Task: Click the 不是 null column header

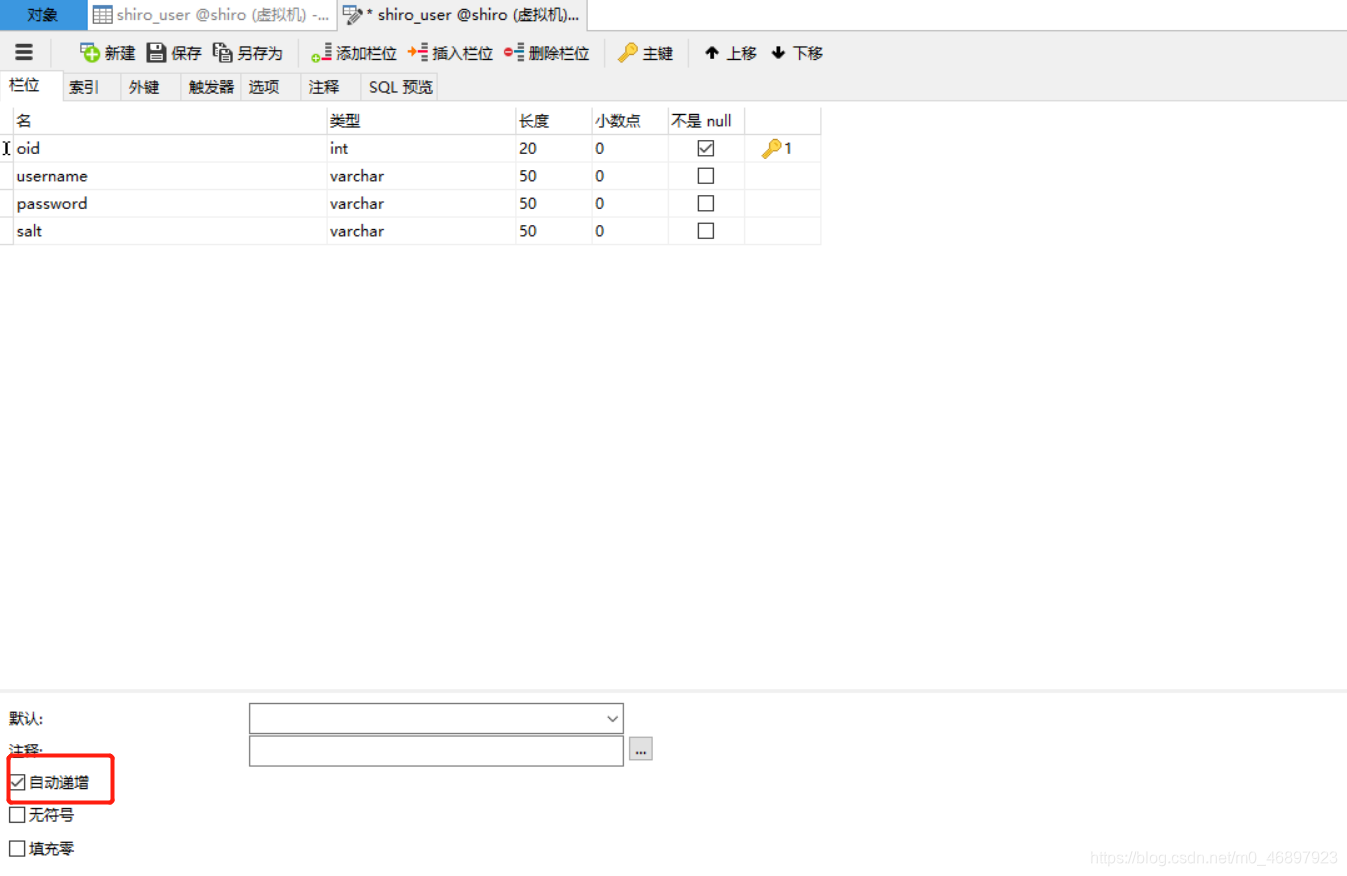Action: [706, 121]
